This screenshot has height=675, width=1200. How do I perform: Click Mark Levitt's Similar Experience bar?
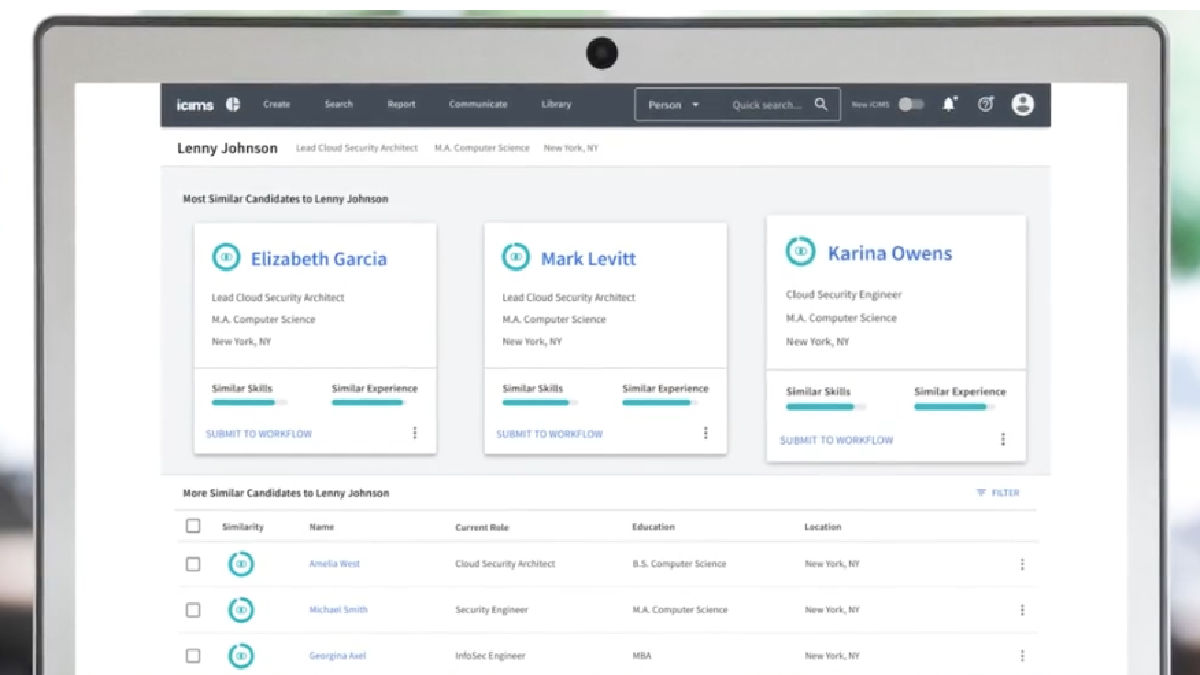[x=660, y=402]
